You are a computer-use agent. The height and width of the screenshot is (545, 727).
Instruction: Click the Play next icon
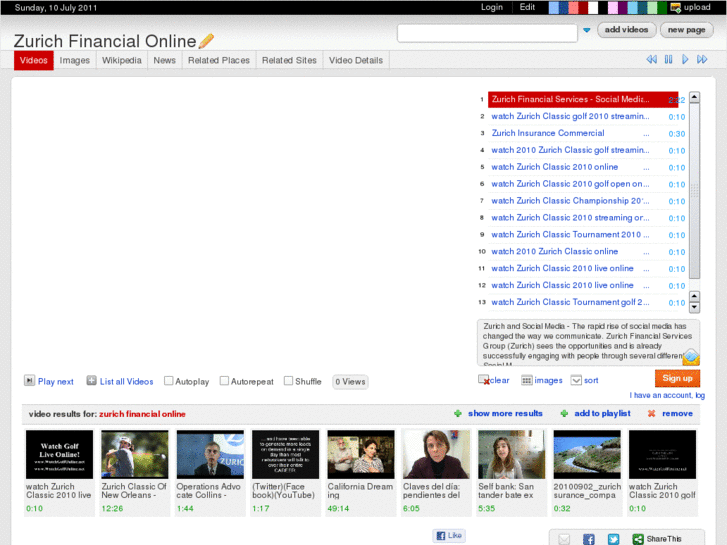(x=29, y=381)
